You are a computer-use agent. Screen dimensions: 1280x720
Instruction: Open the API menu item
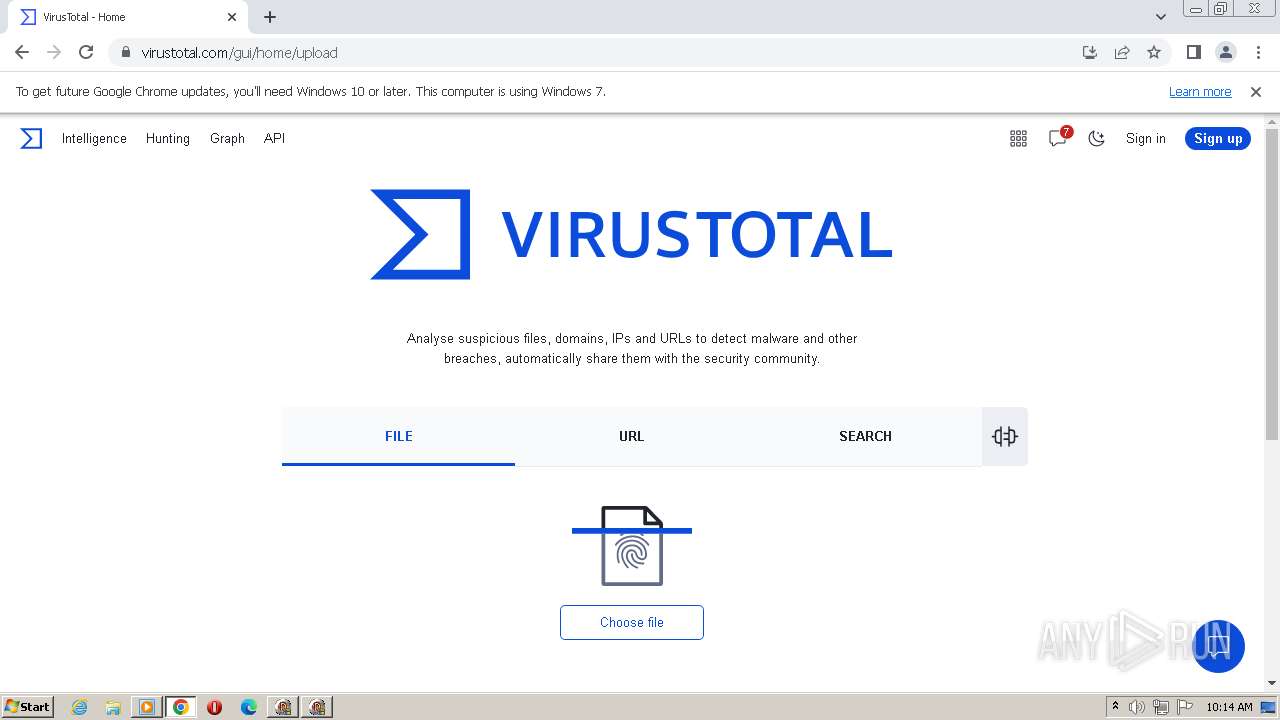274,138
